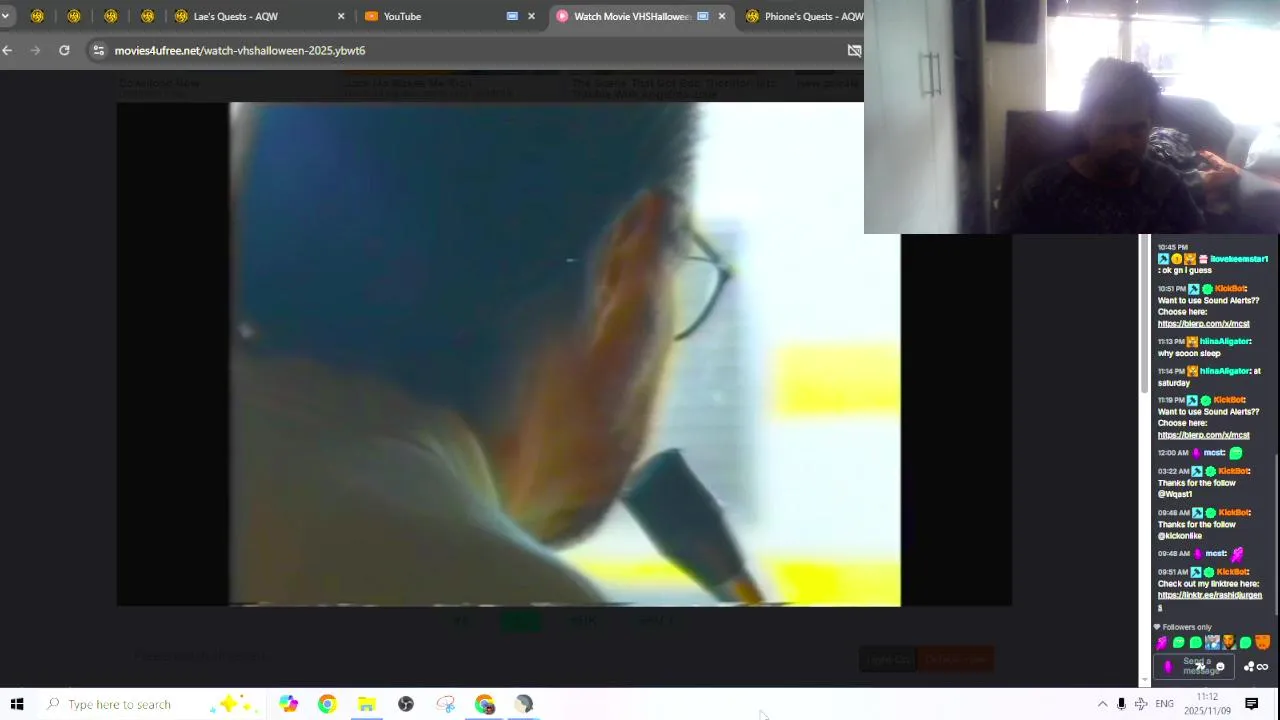This screenshot has width=1280, height=720.
Task: Select the first pinned AQW tab
Action: point(38,16)
